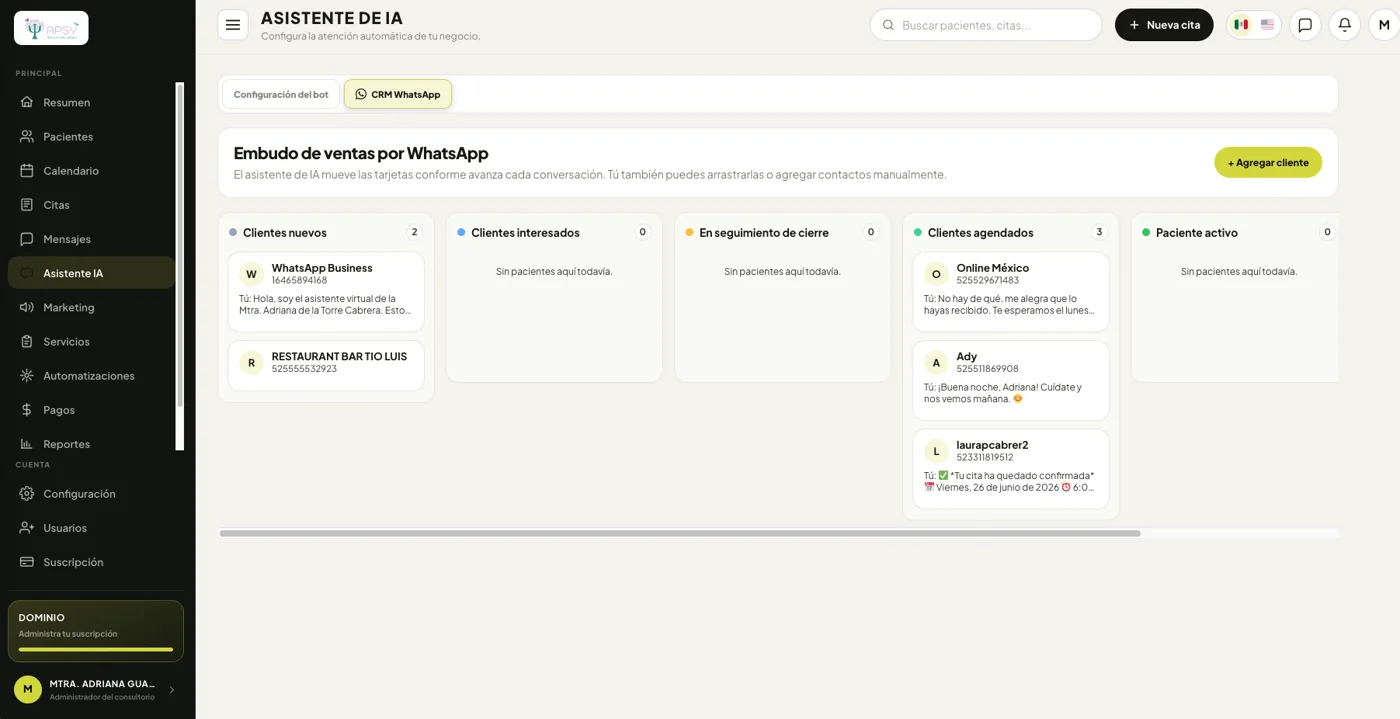1400x719 pixels.
Task: Click the Mensajes chat bubble icon
Action: coord(27,239)
